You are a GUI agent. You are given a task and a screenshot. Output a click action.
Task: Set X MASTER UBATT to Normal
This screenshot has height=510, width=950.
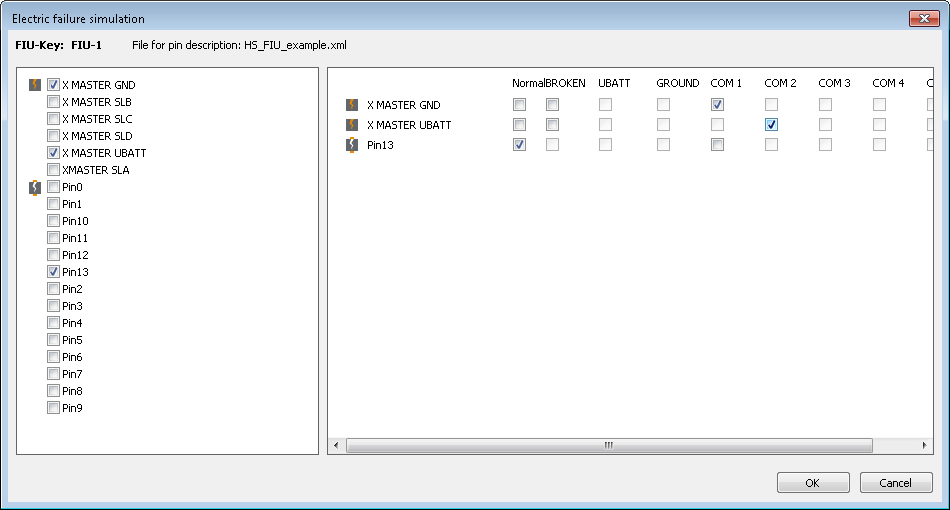pos(519,125)
